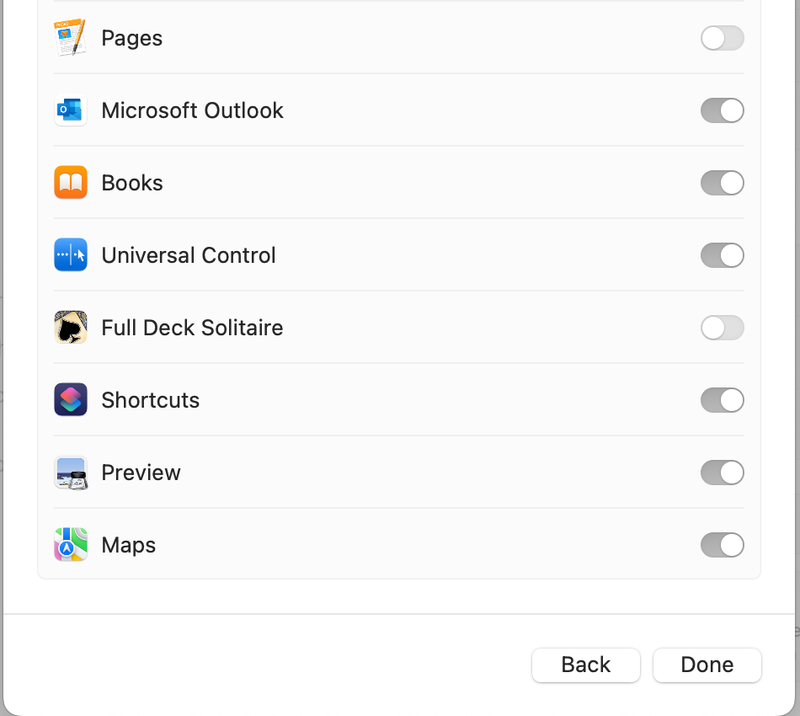This screenshot has width=800, height=716.
Task: Click the Maps app icon
Action: [x=70, y=545]
